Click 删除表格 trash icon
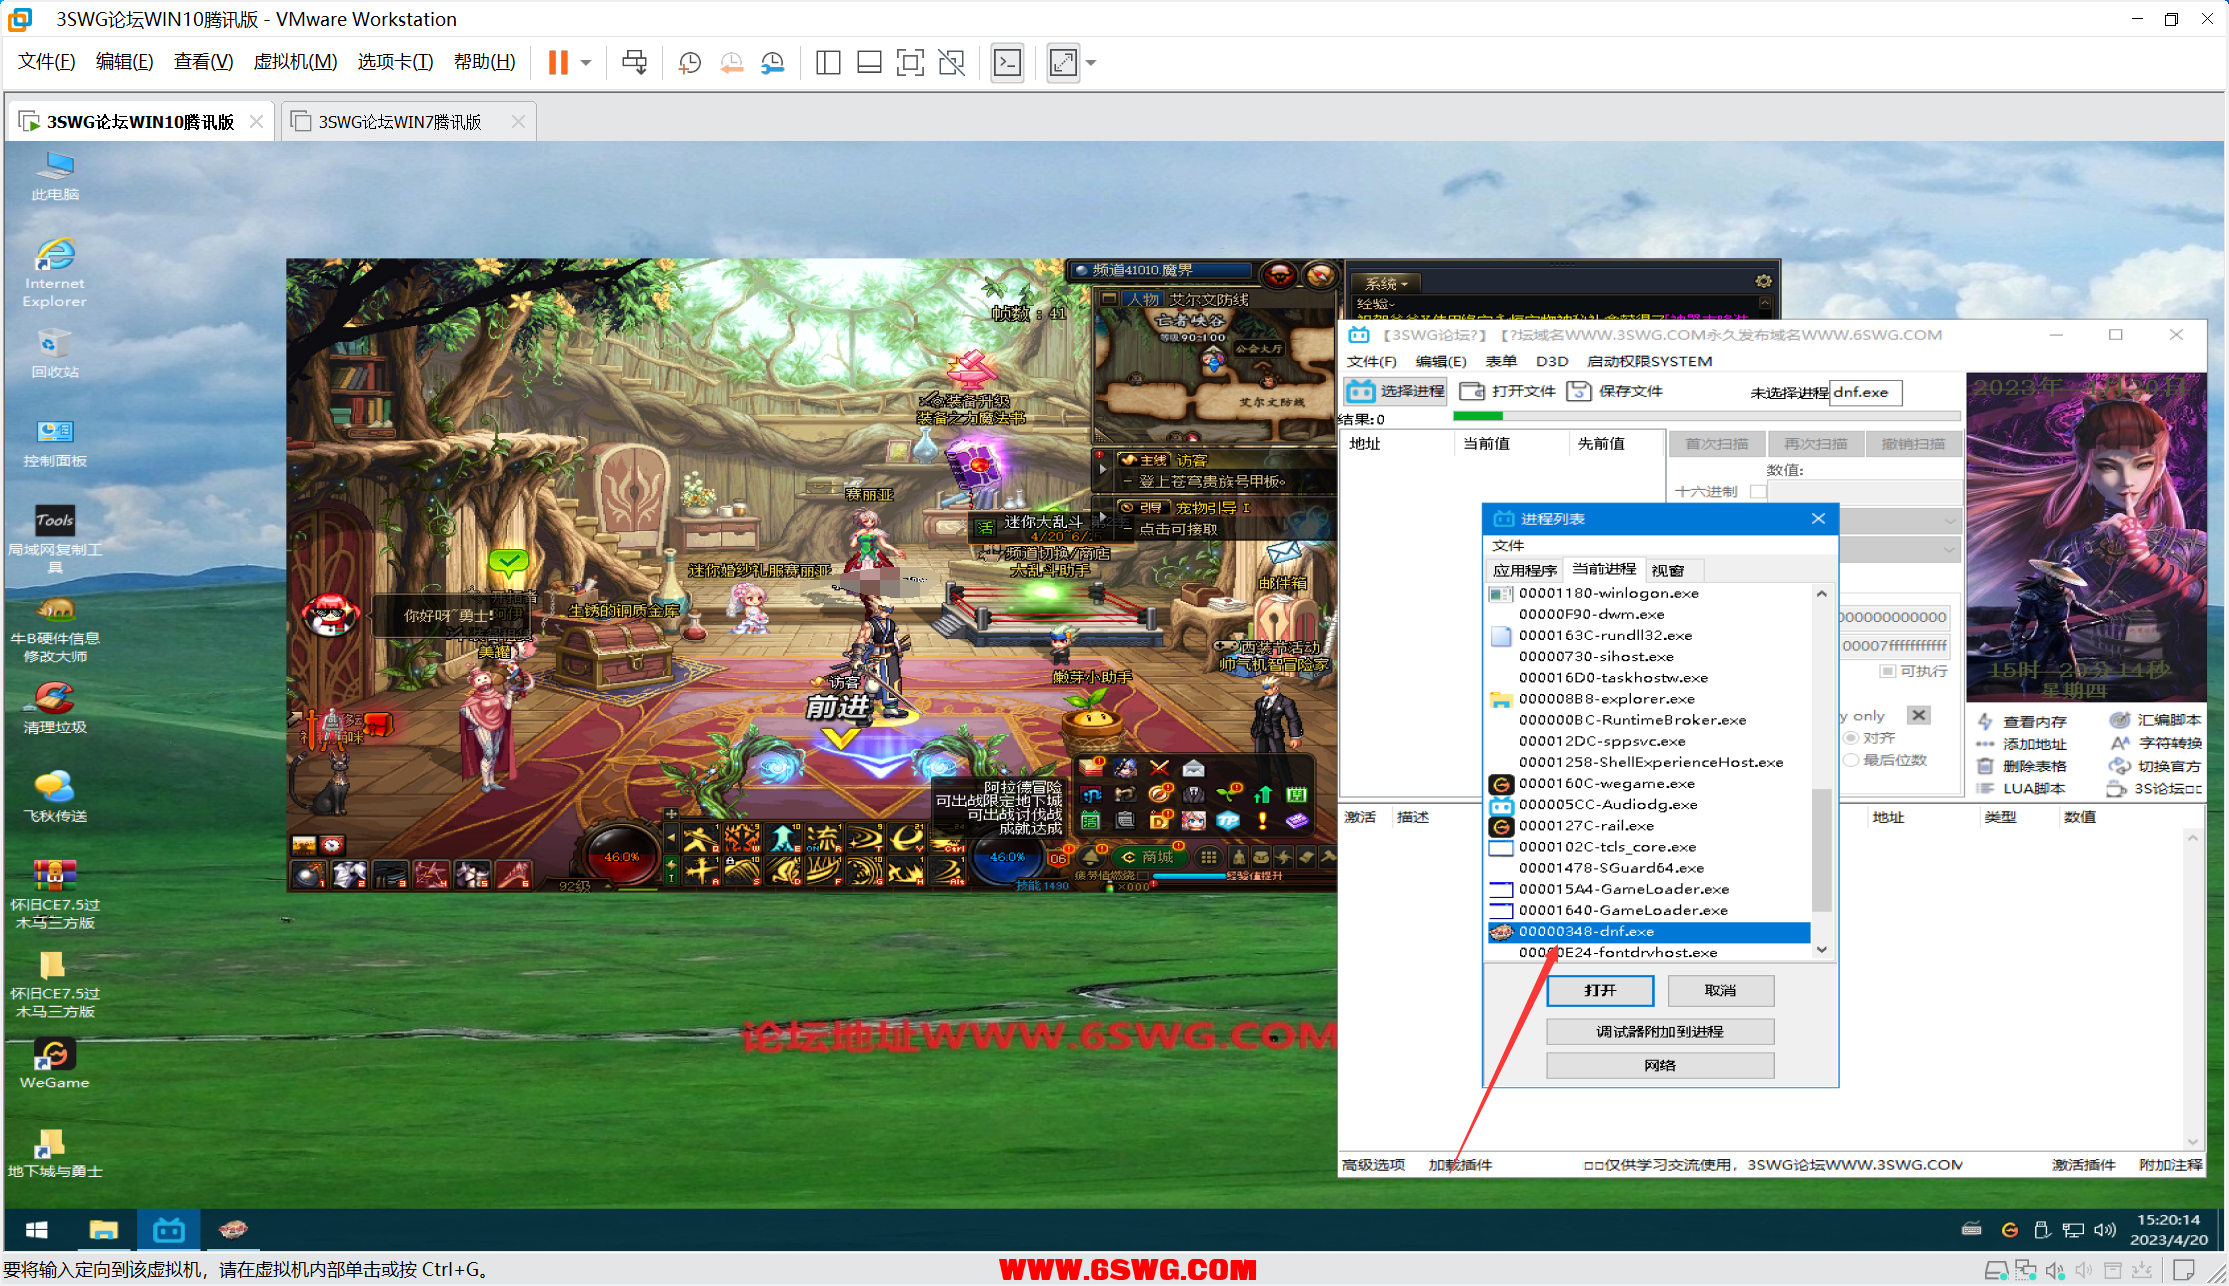 pos(1986,766)
